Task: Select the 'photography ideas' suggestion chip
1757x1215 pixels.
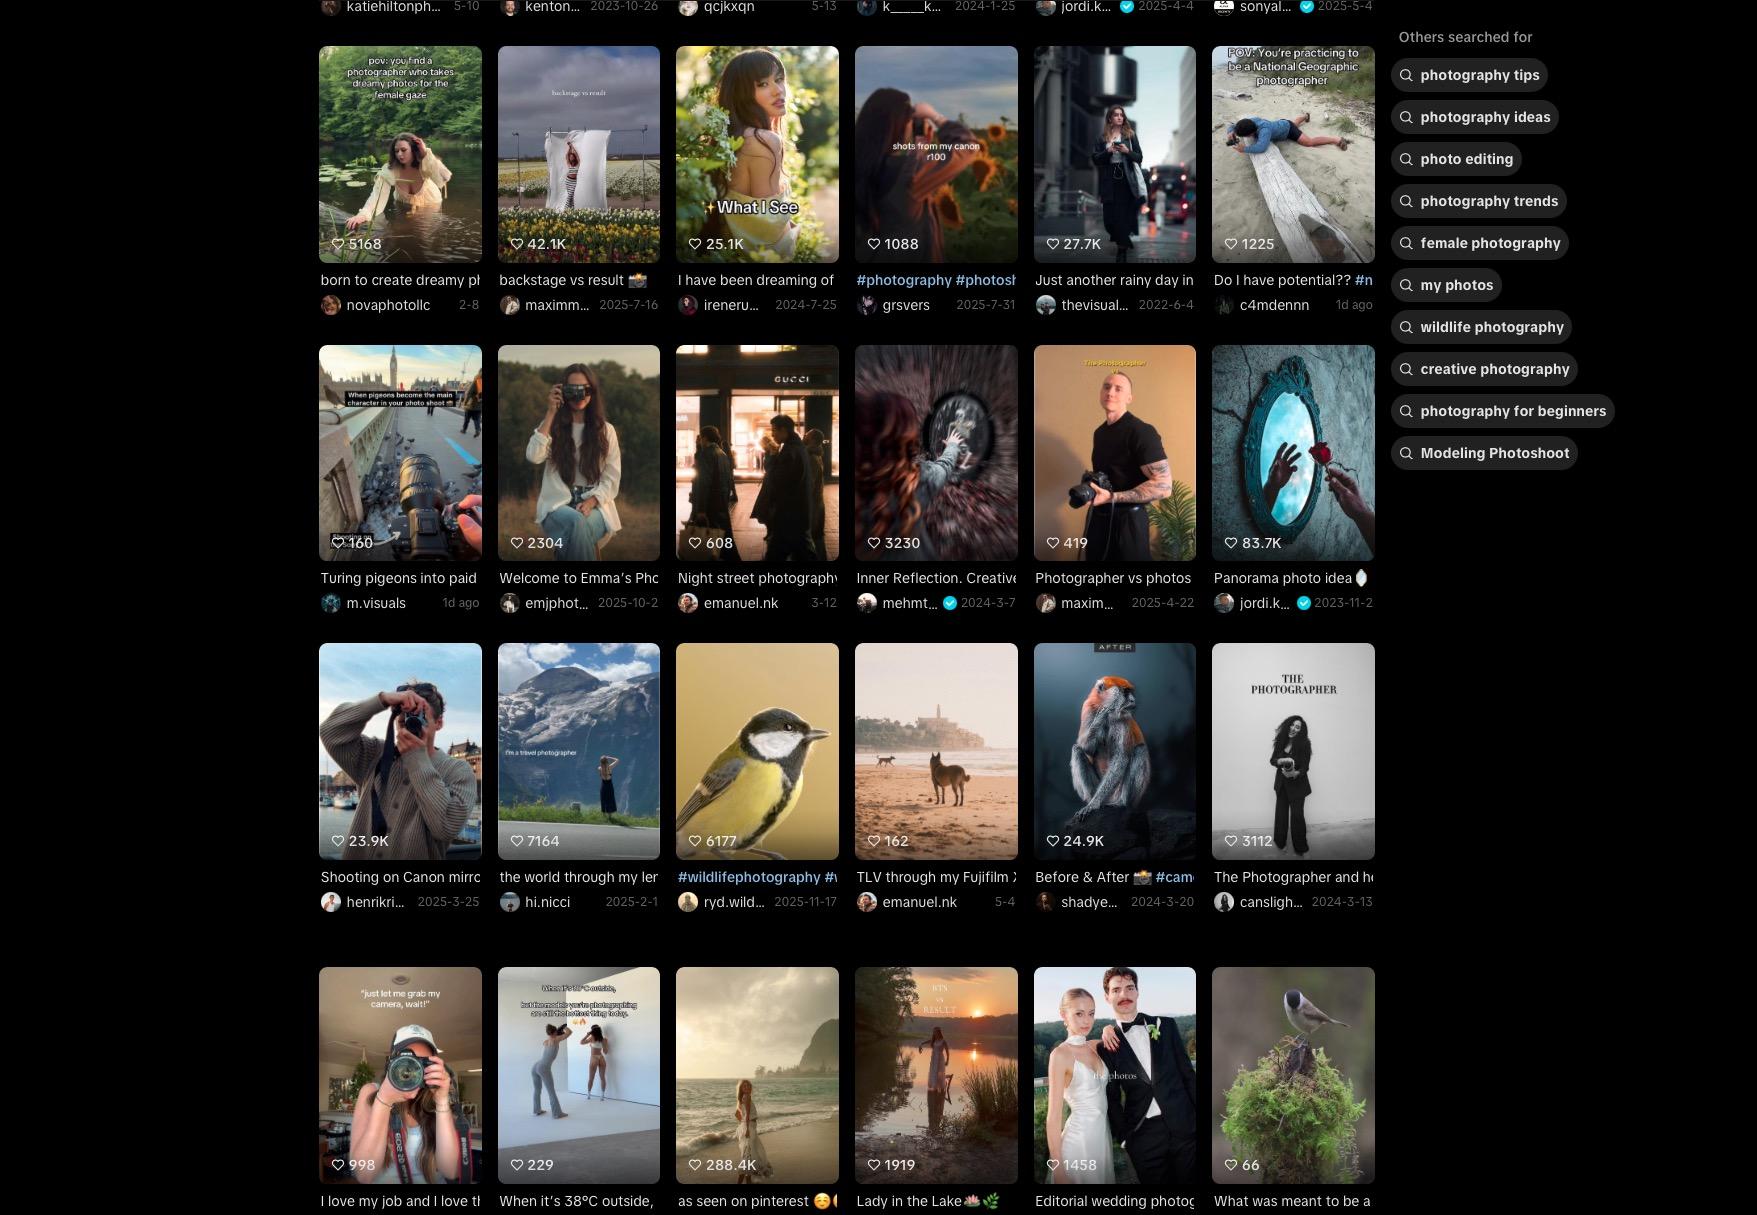Action: pos(1474,117)
